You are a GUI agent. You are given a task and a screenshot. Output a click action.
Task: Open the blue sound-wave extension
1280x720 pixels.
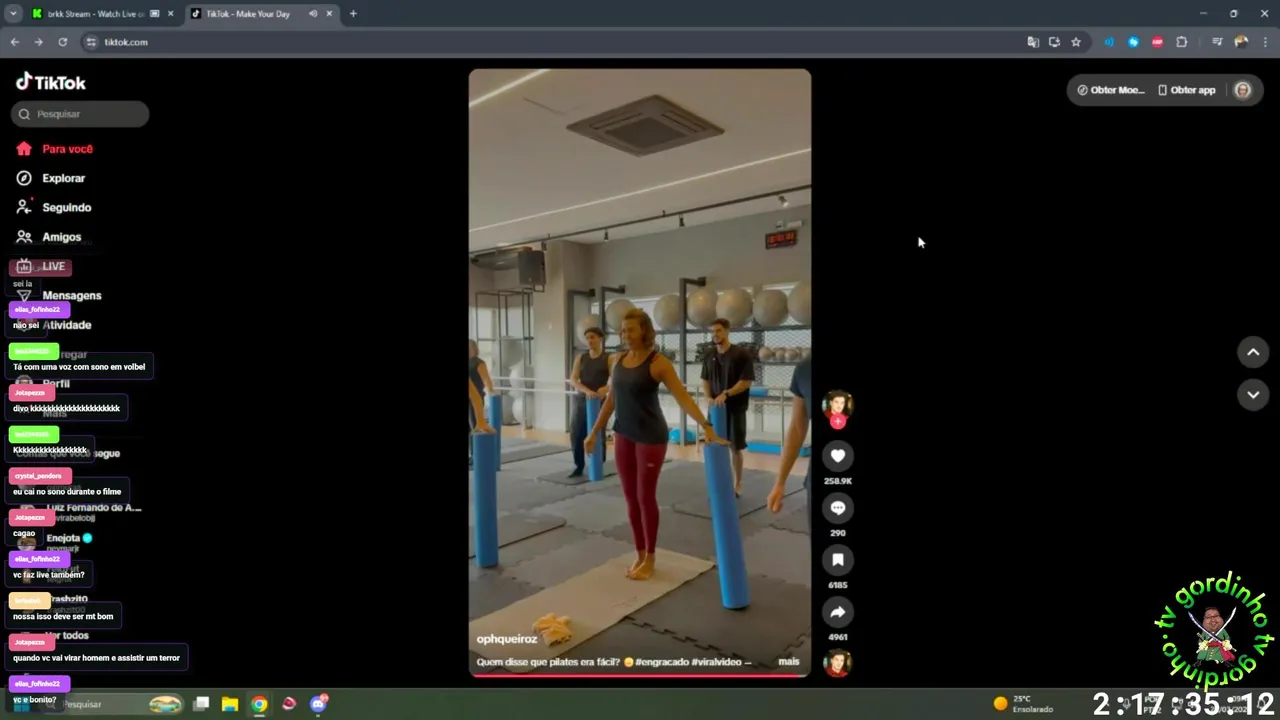click(x=1109, y=42)
